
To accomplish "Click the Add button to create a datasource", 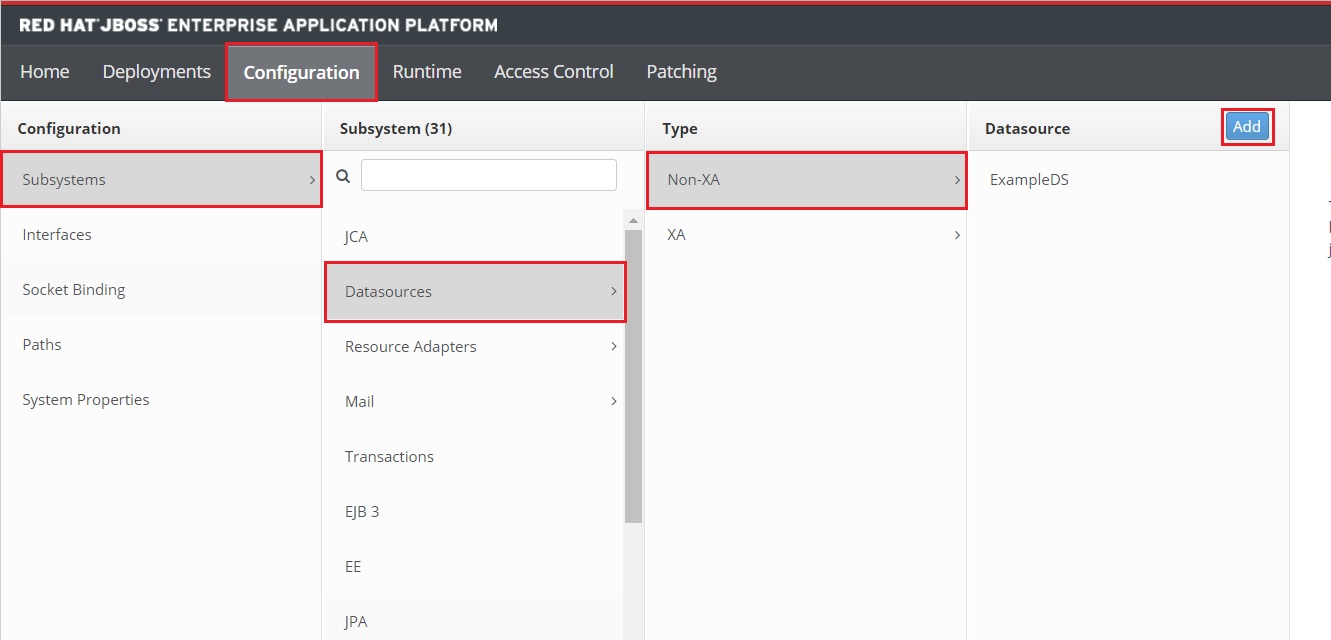I will (1246, 126).
